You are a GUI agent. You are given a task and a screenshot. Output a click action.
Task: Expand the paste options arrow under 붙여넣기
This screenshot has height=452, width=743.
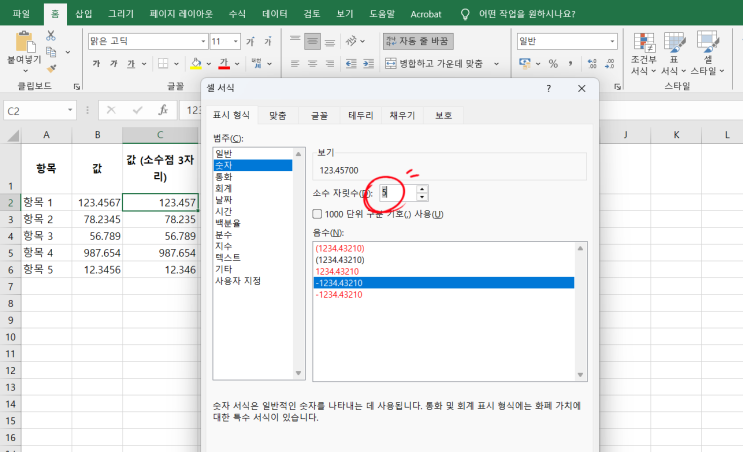coord(25,71)
